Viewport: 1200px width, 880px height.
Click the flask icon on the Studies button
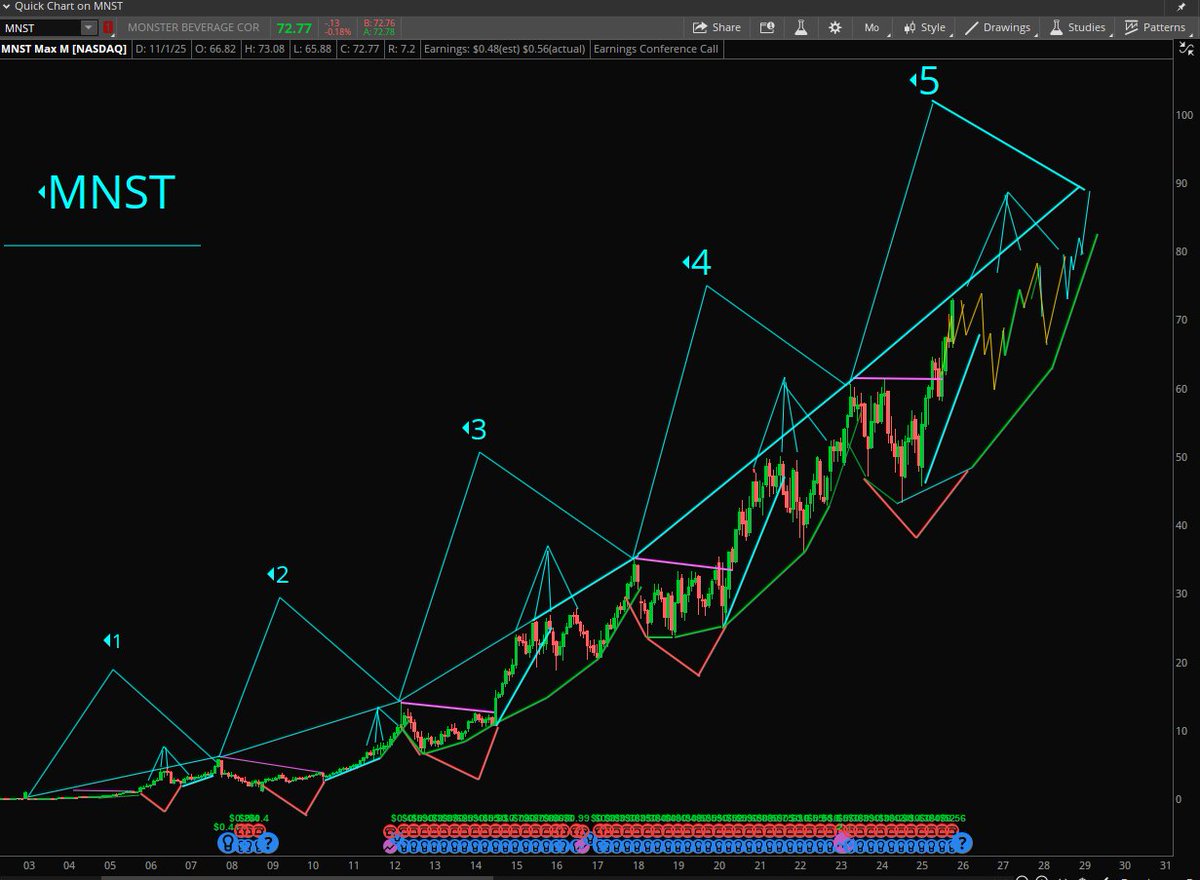1055,28
